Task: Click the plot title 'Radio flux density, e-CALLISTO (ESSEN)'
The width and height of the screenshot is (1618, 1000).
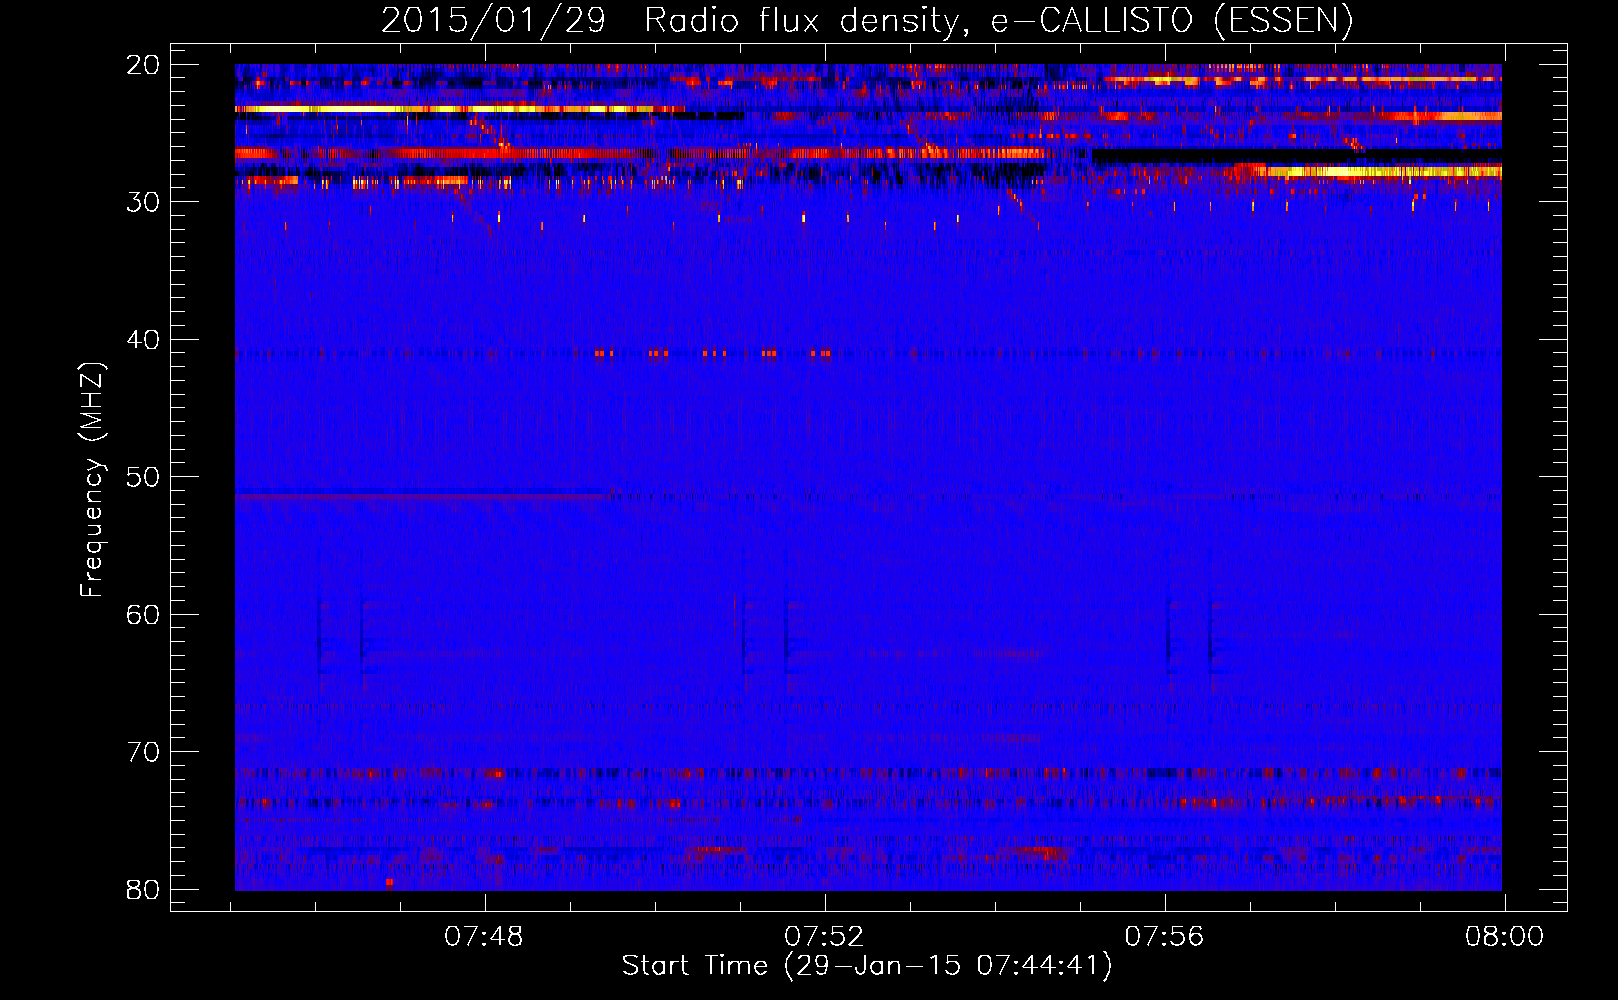Action: (x=998, y=20)
